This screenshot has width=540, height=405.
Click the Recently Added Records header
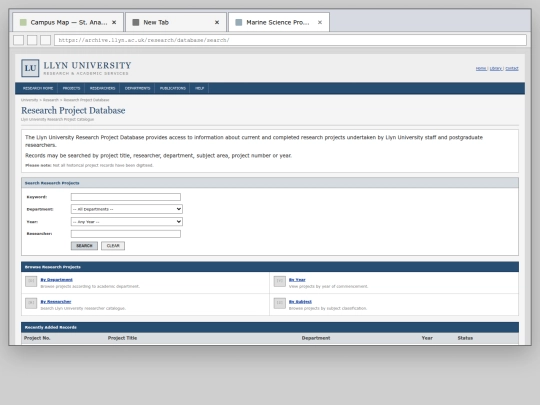tap(270, 327)
